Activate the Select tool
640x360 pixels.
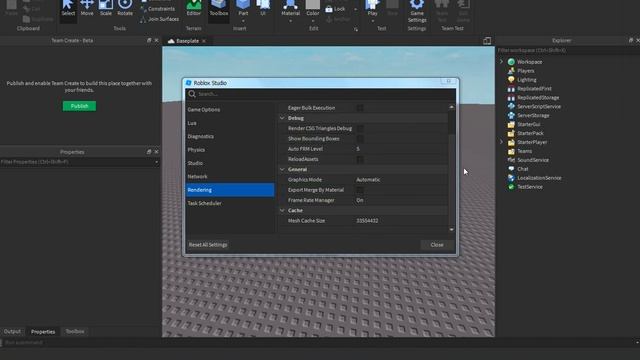(x=68, y=8)
